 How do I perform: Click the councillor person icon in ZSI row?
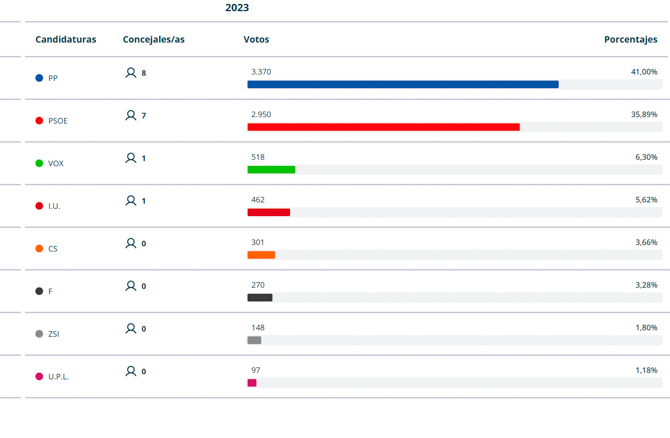130,328
